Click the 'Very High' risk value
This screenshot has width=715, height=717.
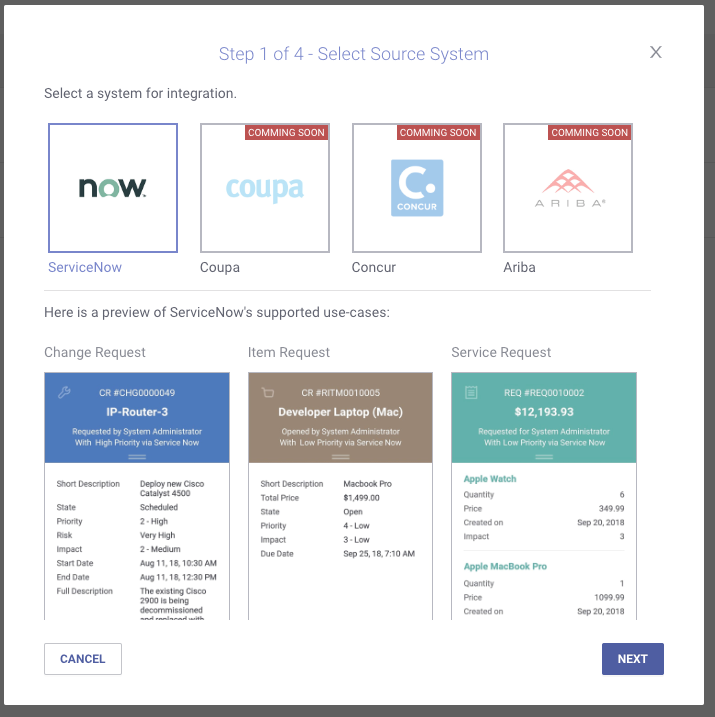(x=157, y=535)
